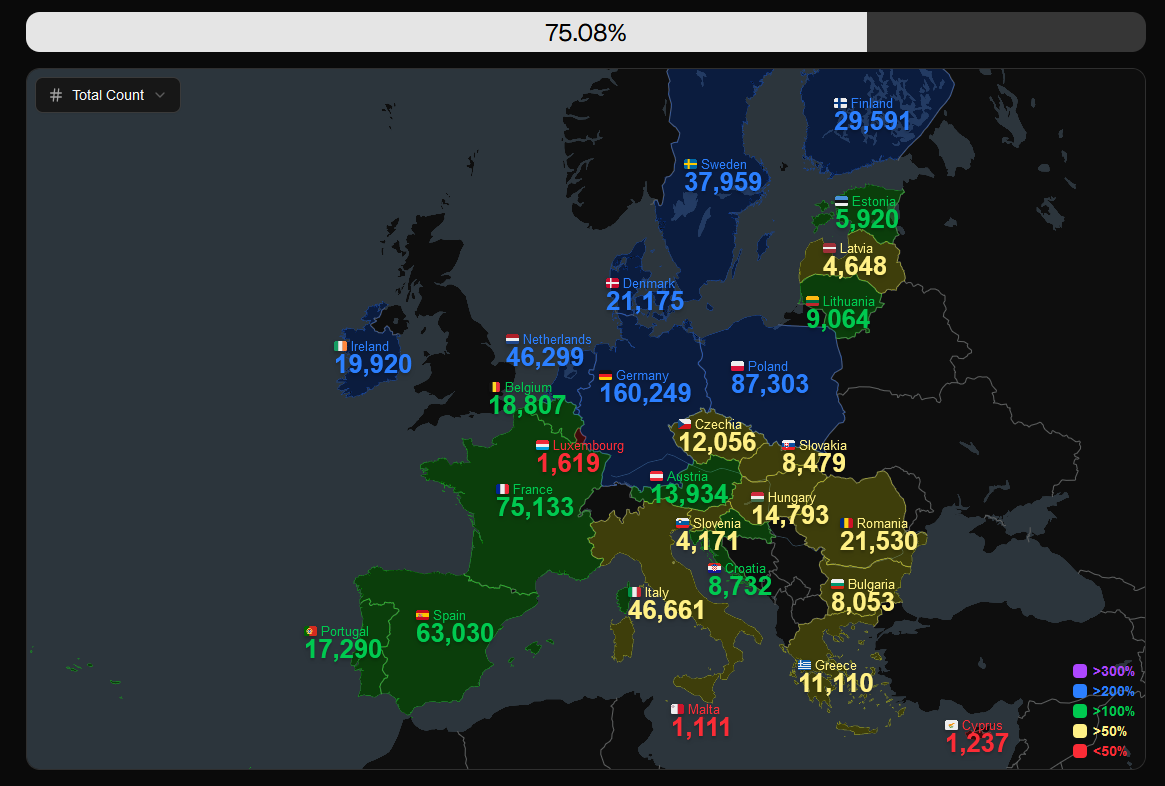This screenshot has height=786, width=1165.
Task: Click Belgium's count 18,807
Action: pyautogui.click(x=528, y=405)
